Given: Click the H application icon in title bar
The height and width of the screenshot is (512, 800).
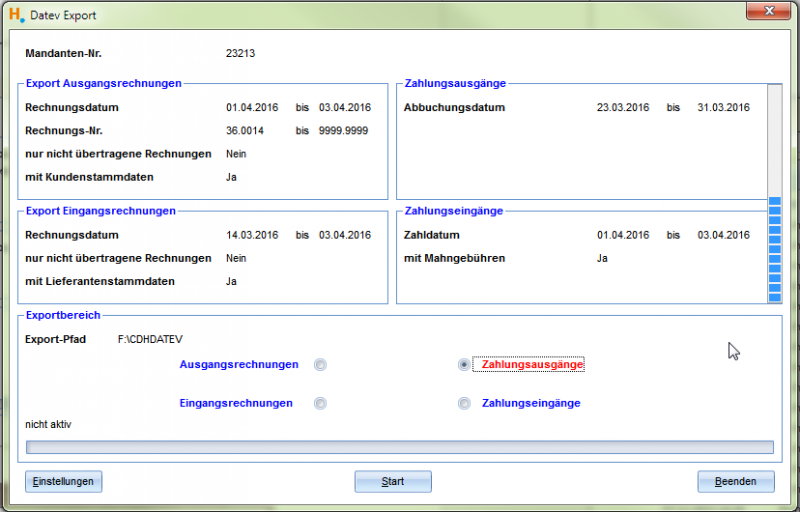Looking at the screenshot, I should pyautogui.click(x=15, y=16).
